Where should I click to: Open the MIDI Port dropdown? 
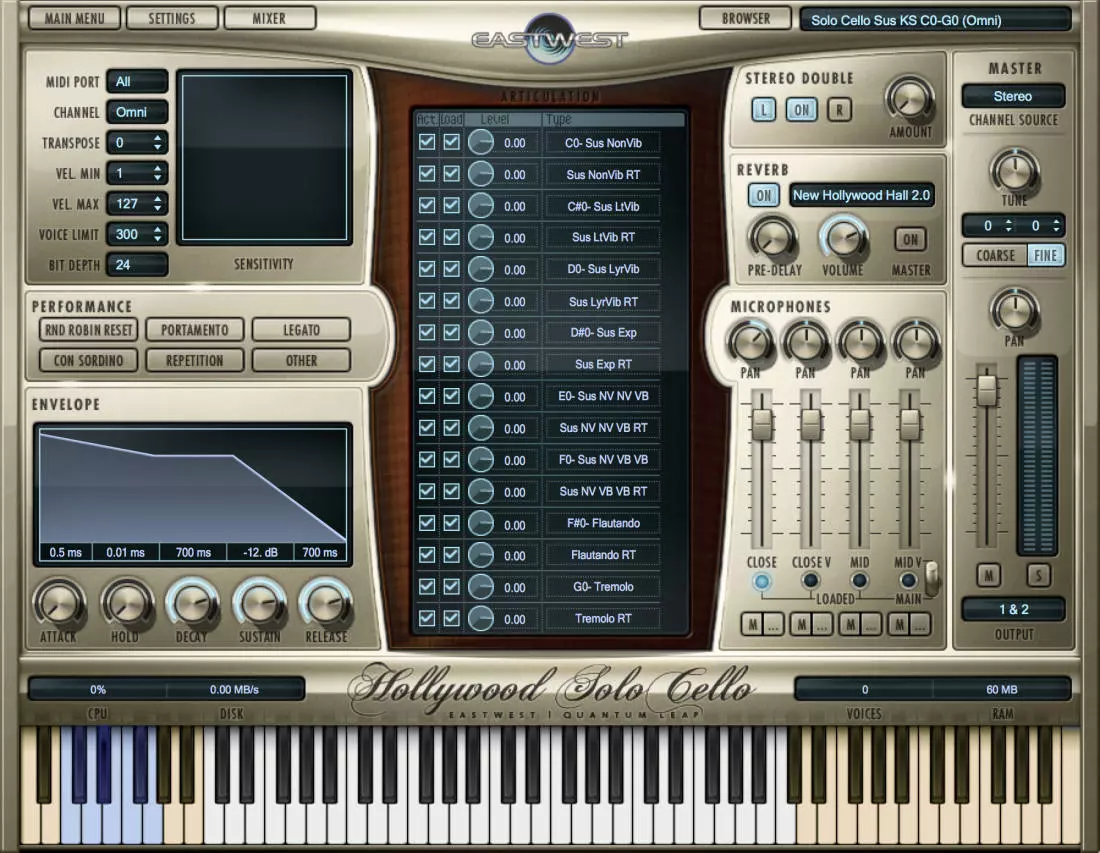[138, 81]
